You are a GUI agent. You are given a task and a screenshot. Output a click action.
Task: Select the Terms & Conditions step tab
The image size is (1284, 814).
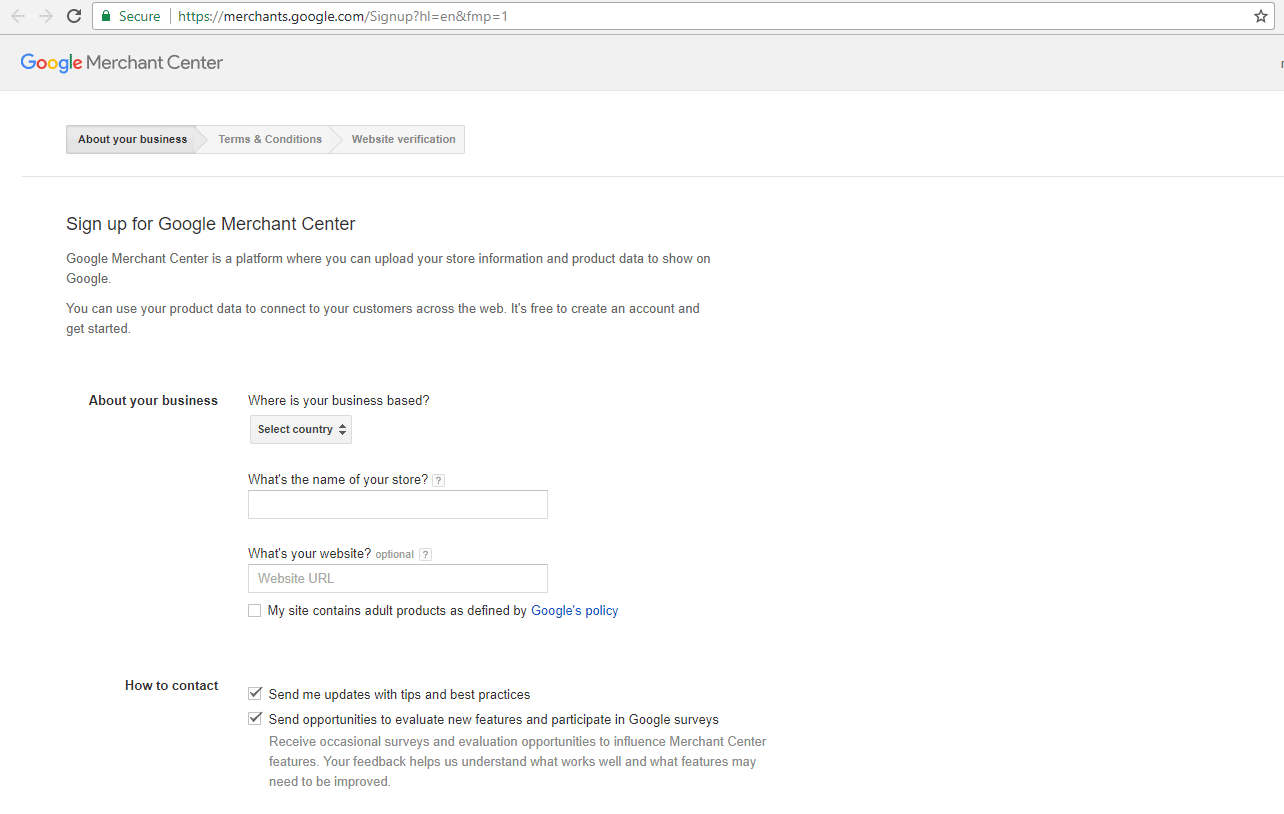click(x=270, y=139)
